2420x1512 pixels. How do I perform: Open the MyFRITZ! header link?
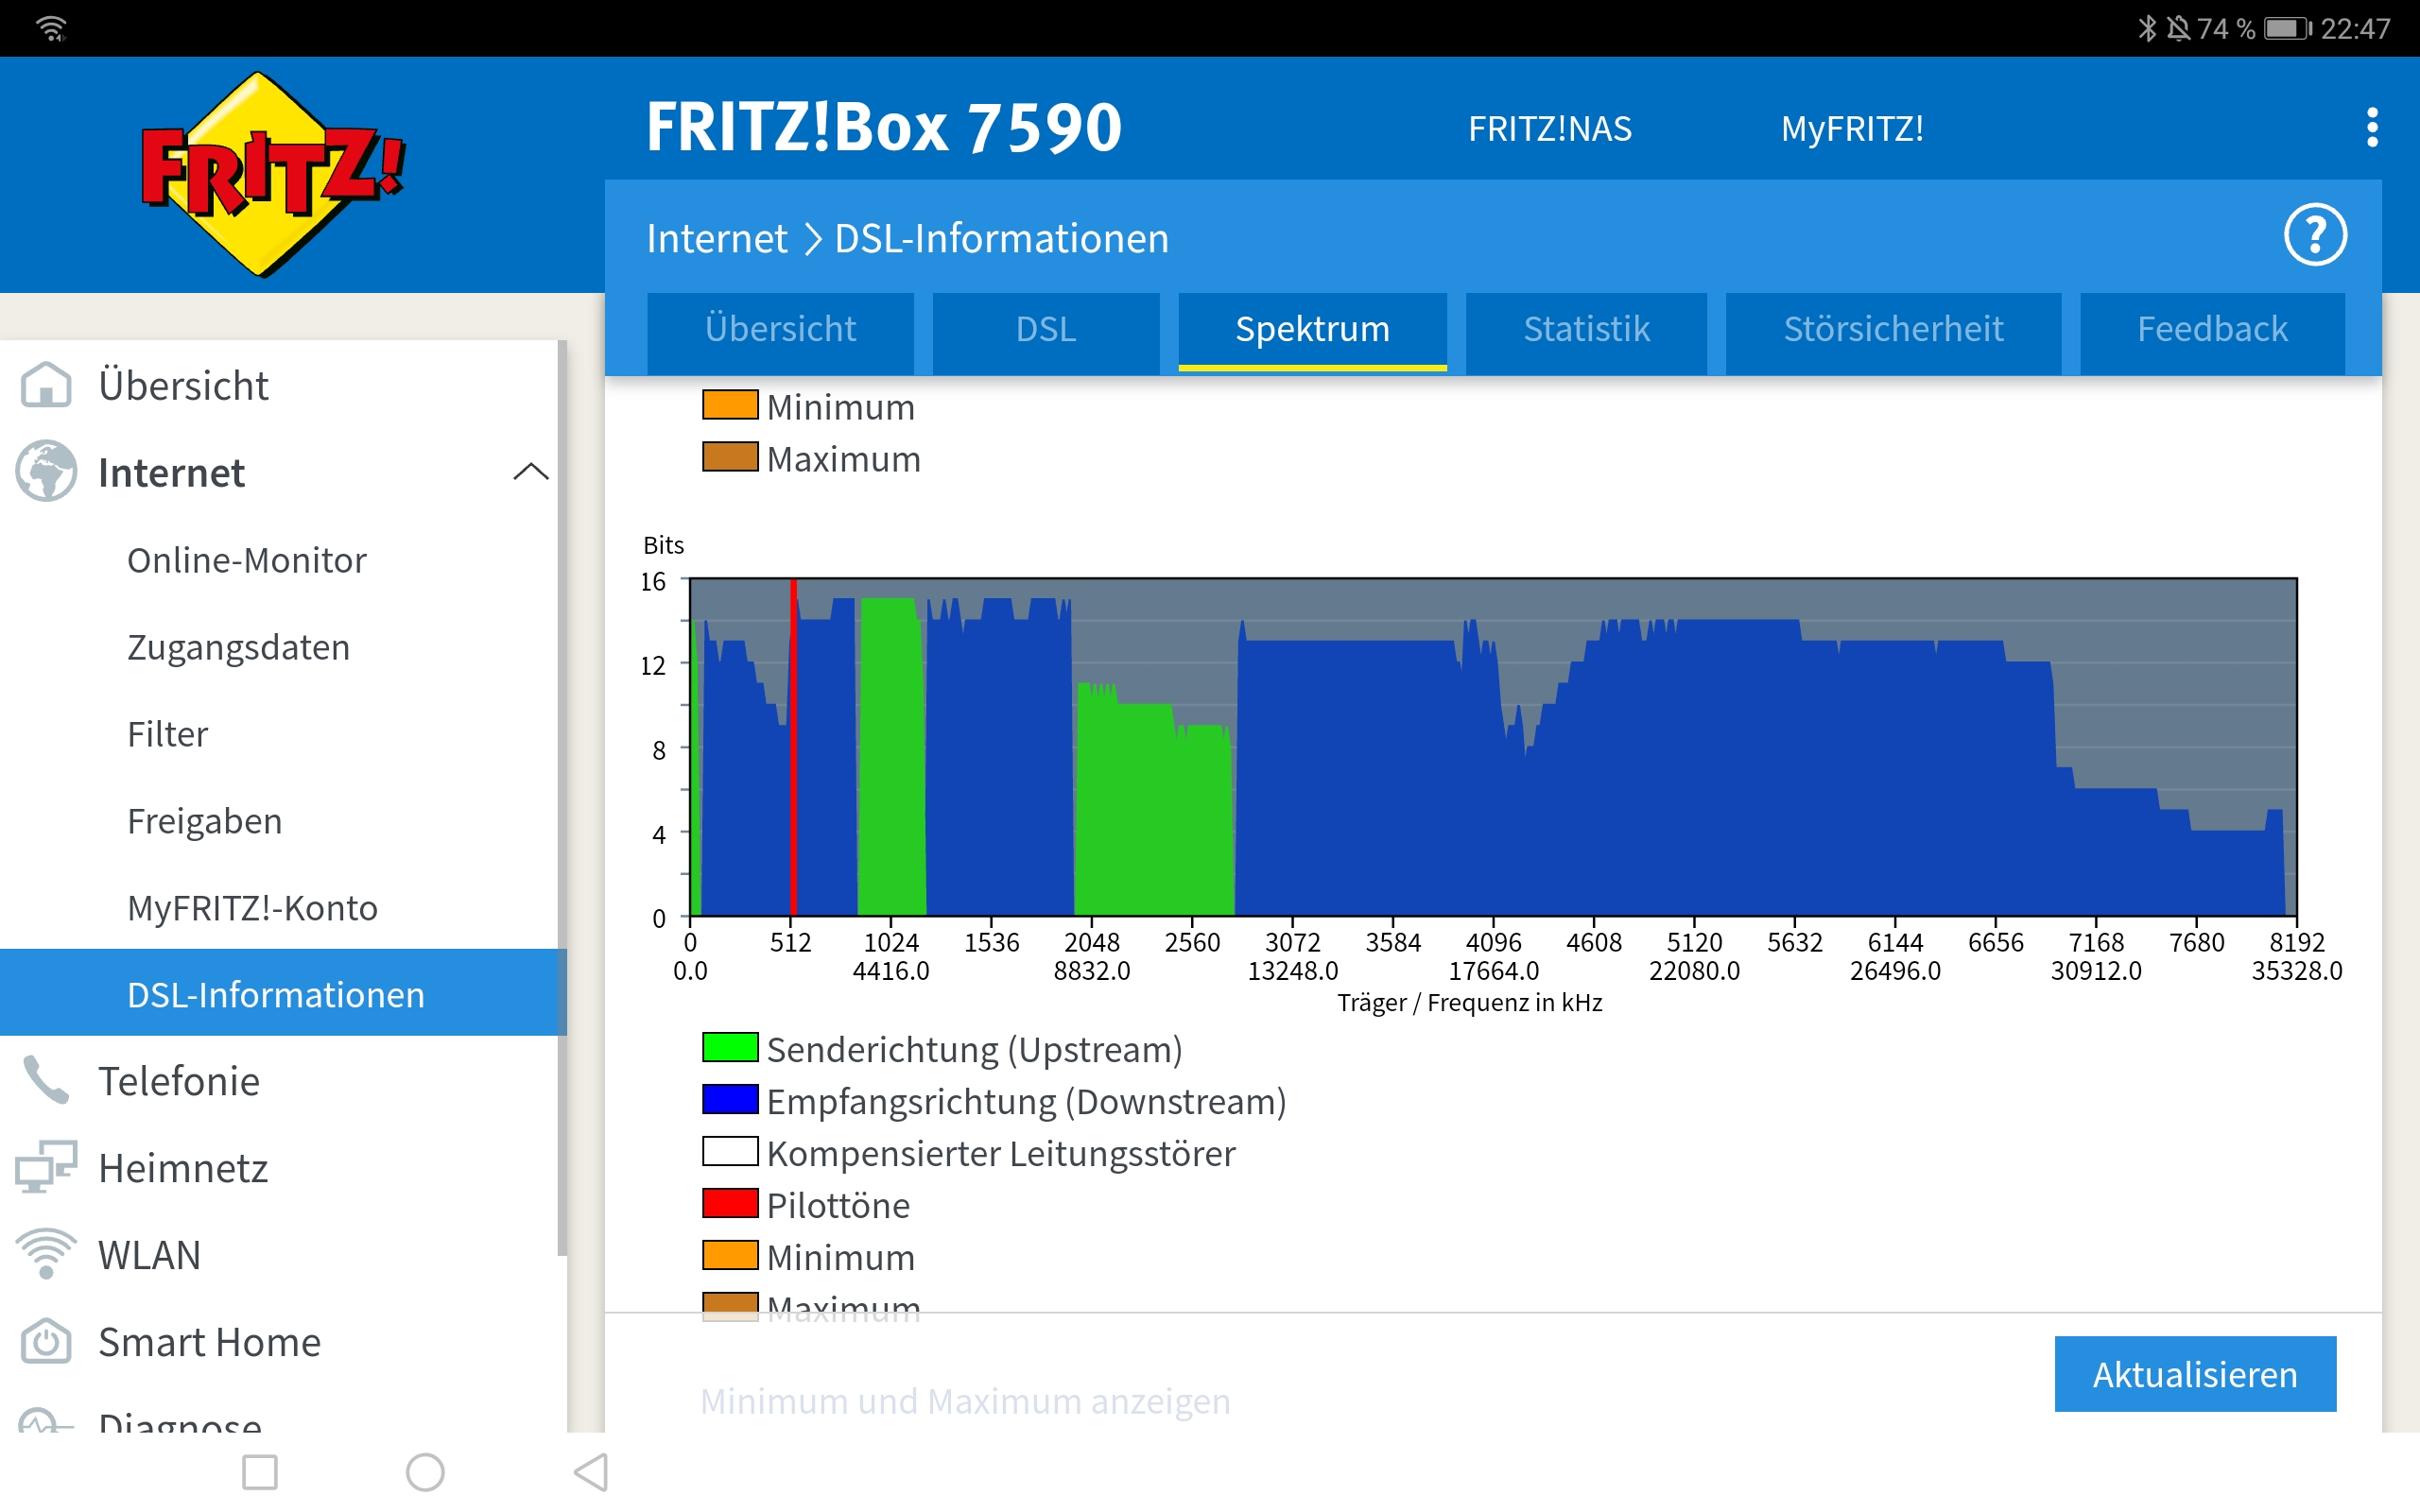(x=1852, y=129)
